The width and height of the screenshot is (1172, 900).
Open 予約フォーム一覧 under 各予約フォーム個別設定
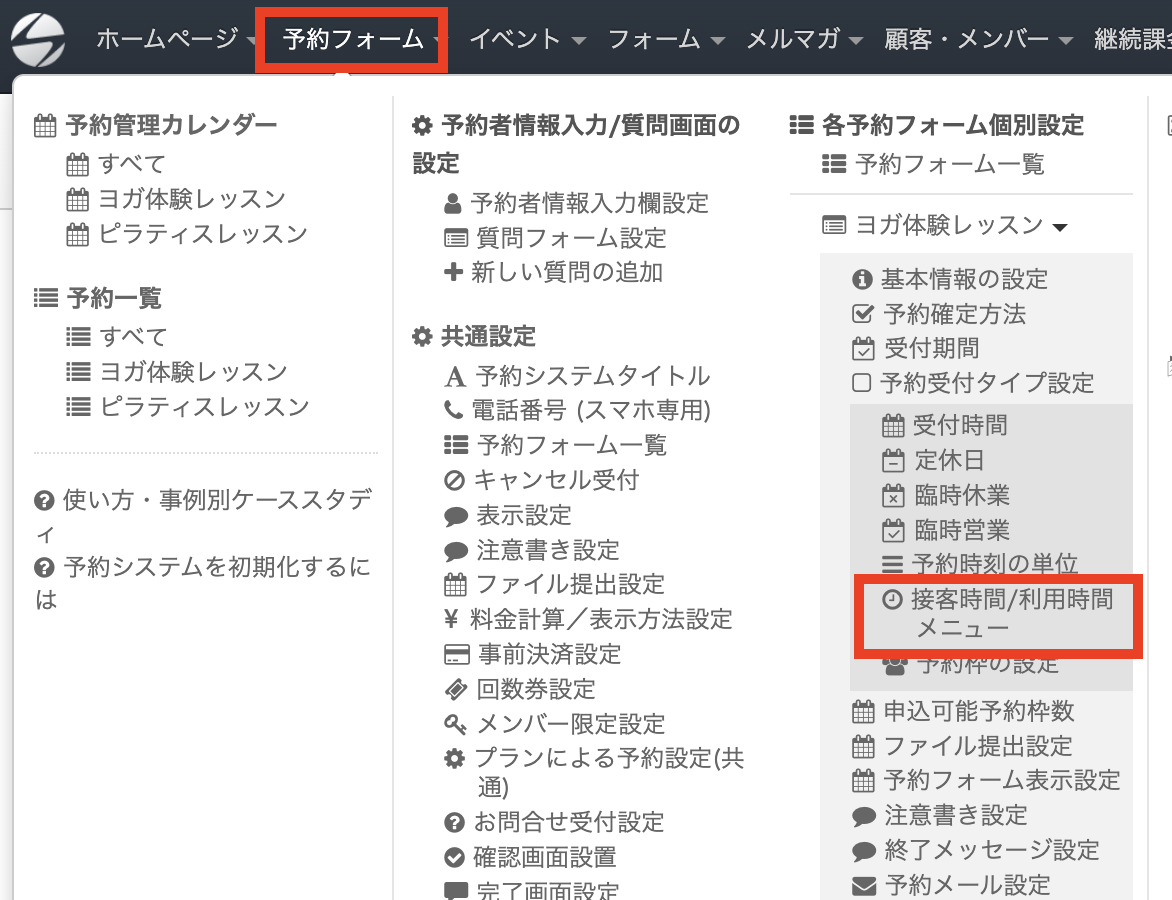point(949,164)
